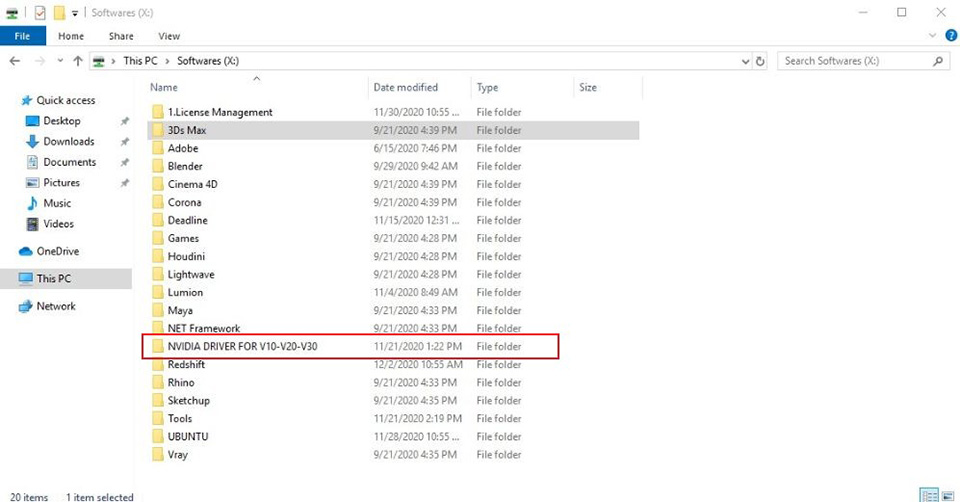Select the Blender folder icon
This screenshot has width=960, height=502.
[158, 166]
